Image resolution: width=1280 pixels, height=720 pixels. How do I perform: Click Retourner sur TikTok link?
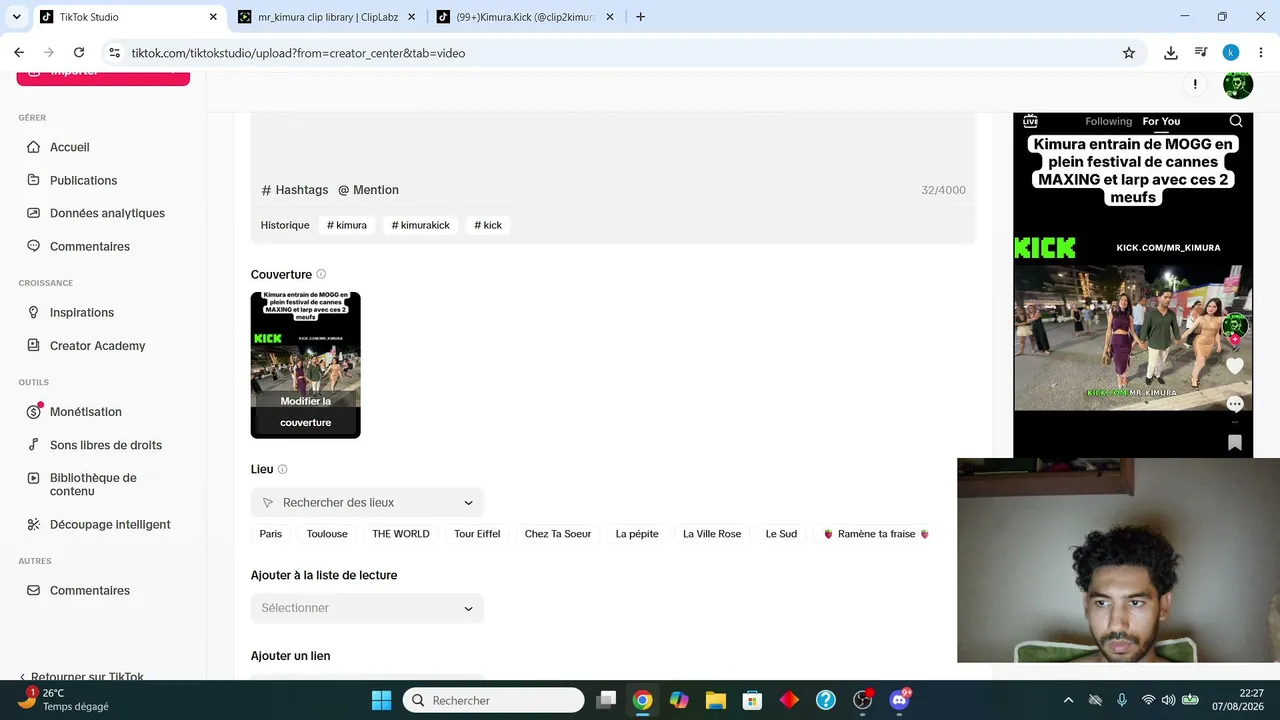point(81,677)
